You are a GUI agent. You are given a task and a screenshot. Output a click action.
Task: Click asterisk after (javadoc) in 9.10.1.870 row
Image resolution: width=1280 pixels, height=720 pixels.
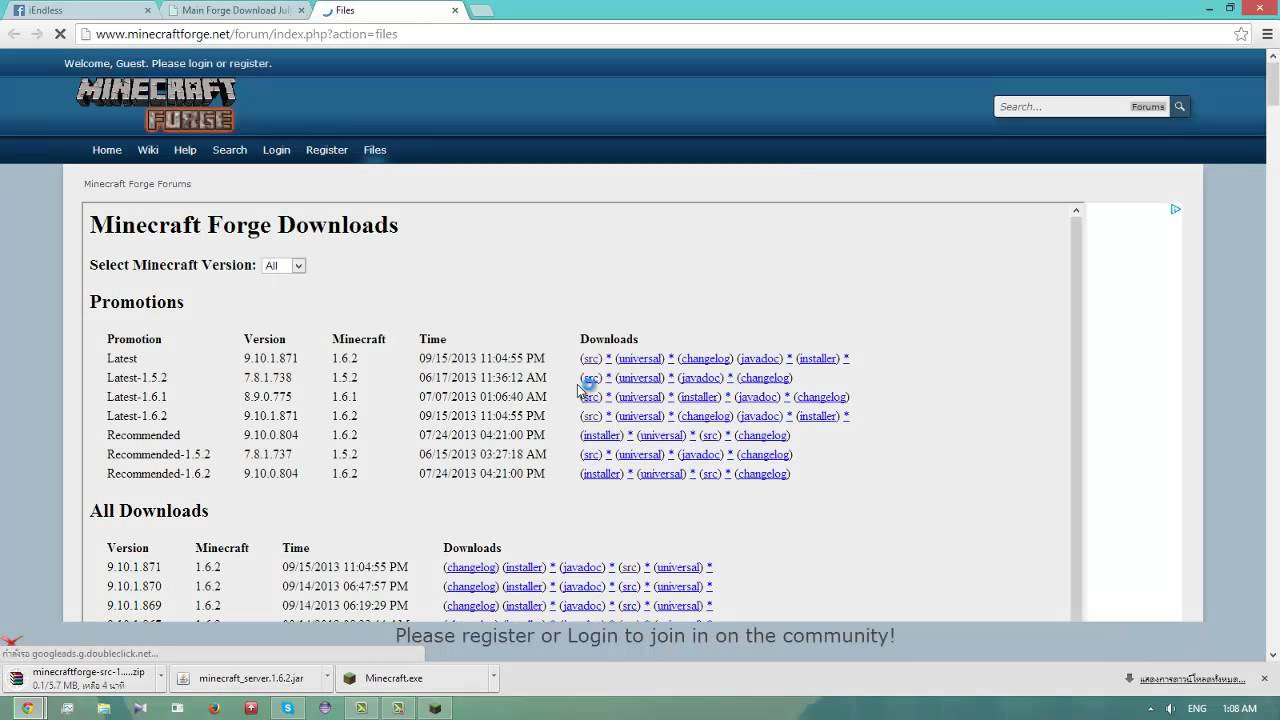coord(612,586)
